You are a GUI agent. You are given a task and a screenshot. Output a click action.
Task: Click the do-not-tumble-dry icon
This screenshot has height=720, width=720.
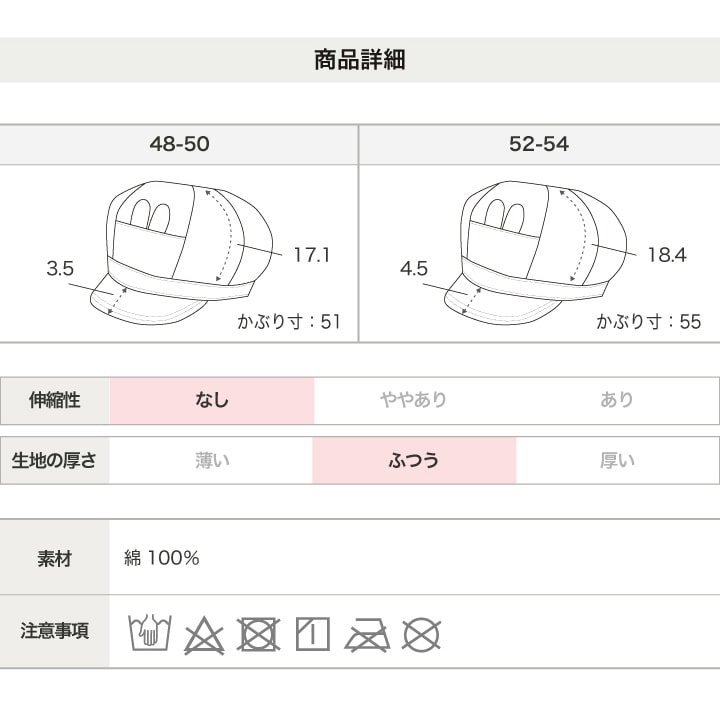pos(258,634)
